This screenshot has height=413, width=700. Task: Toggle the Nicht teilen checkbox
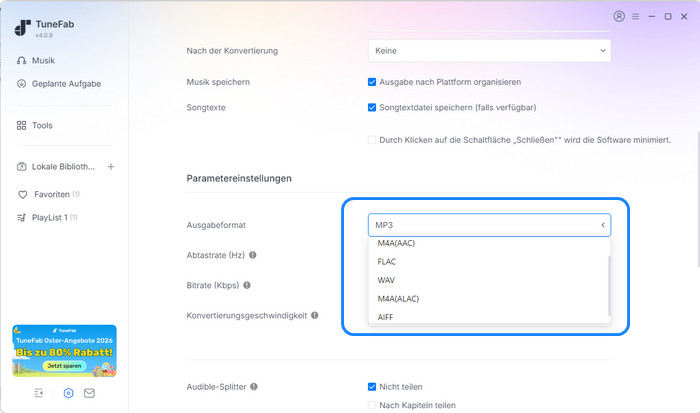[x=372, y=387]
